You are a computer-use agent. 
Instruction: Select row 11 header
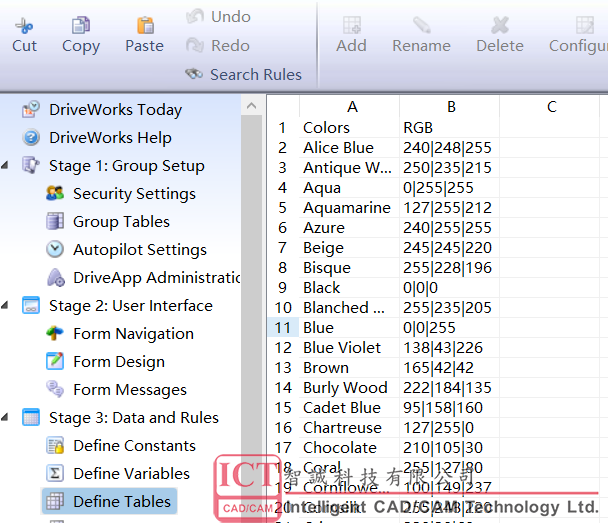tap(283, 328)
